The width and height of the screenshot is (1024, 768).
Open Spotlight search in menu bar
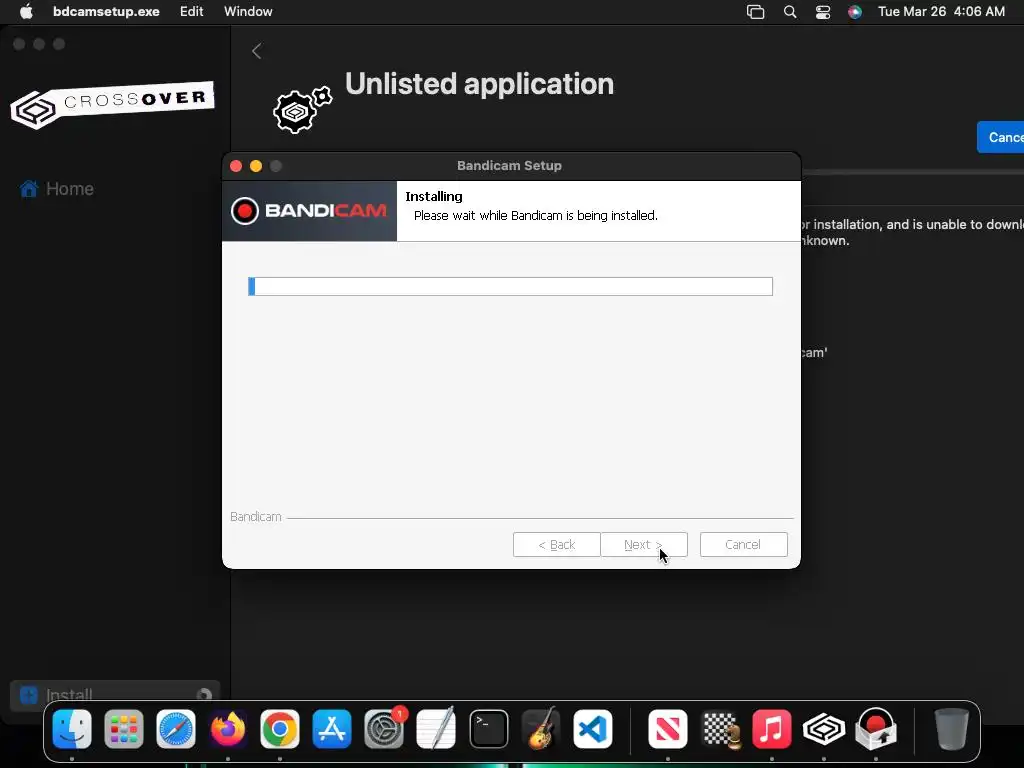(x=790, y=12)
